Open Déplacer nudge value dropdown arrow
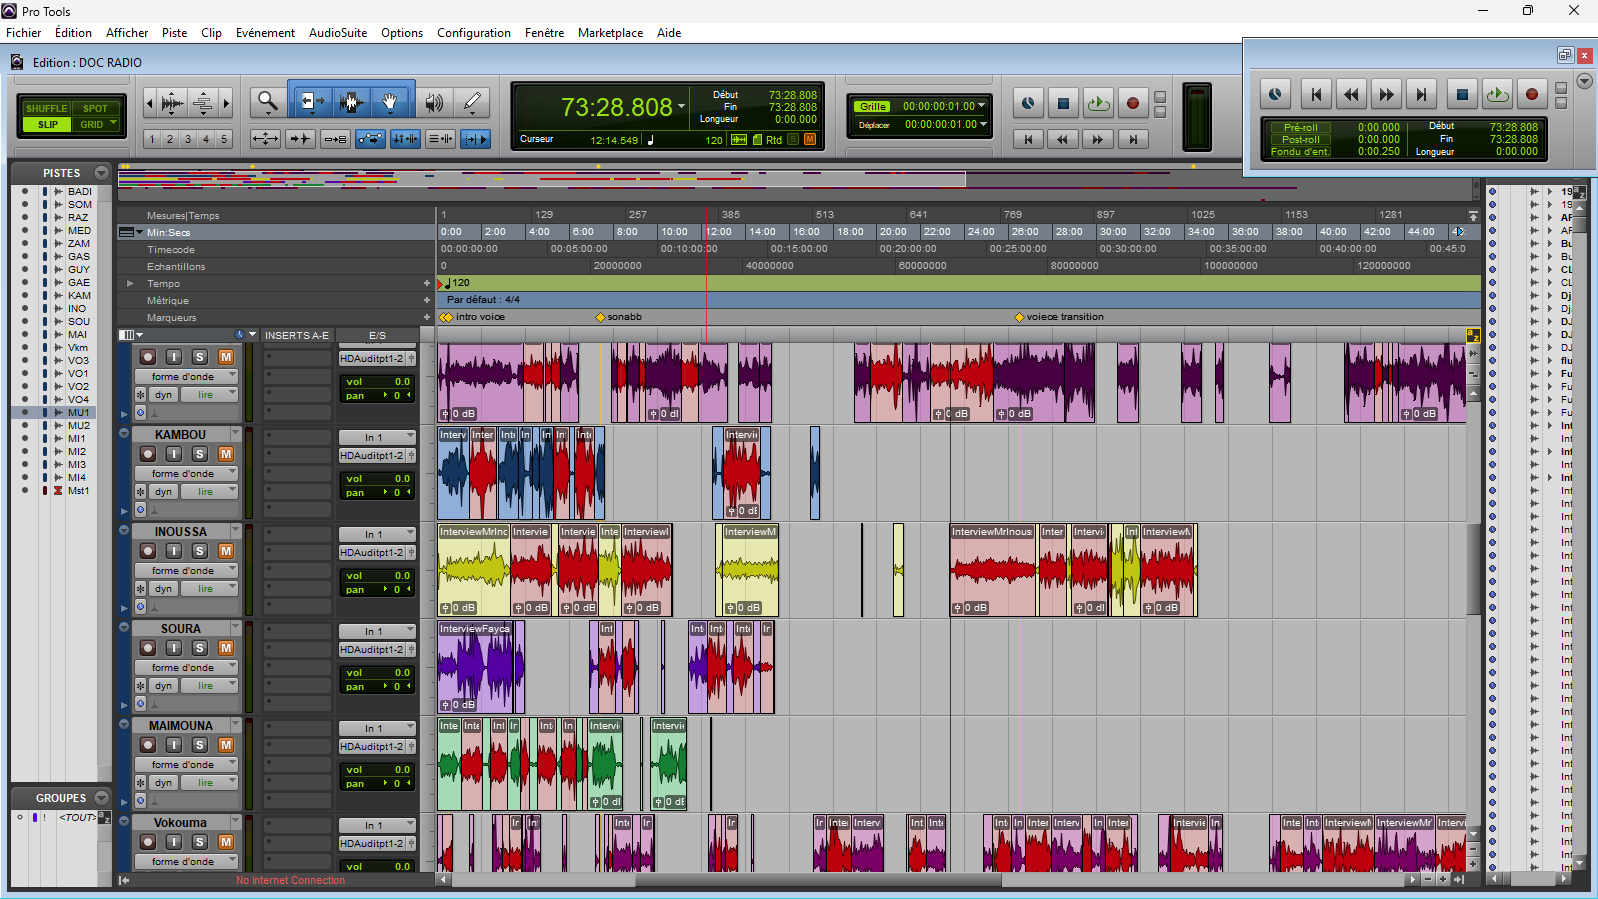This screenshot has height=899, width=1598. coord(984,124)
